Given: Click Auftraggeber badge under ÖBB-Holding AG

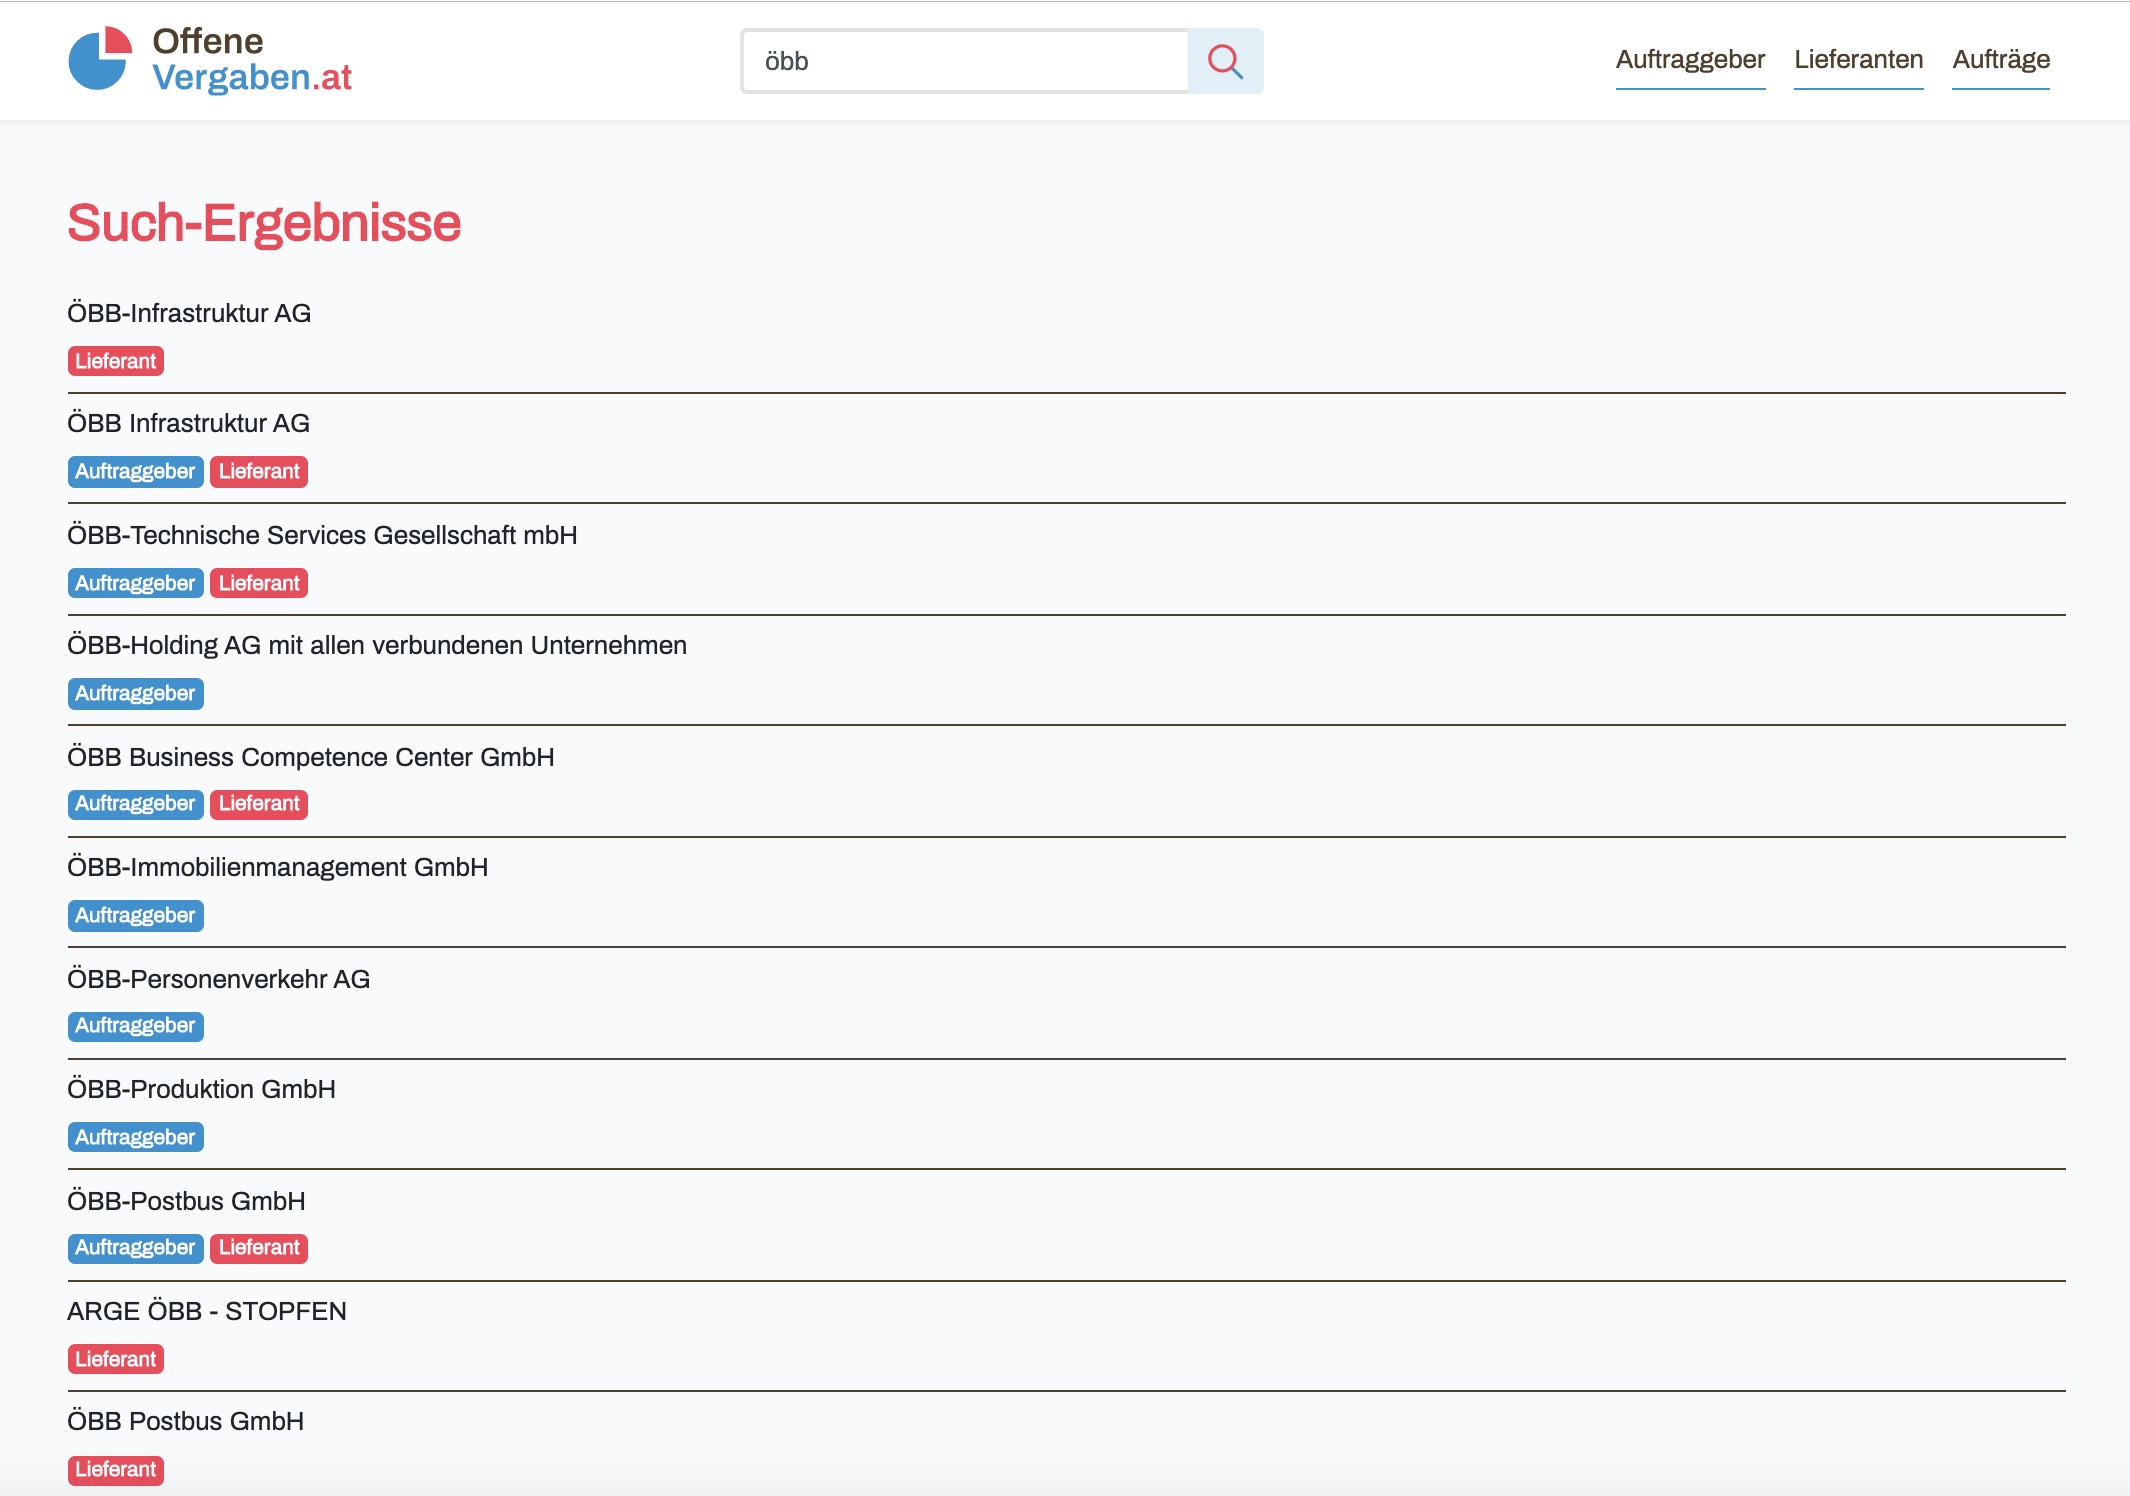Looking at the screenshot, I should coord(135,693).
